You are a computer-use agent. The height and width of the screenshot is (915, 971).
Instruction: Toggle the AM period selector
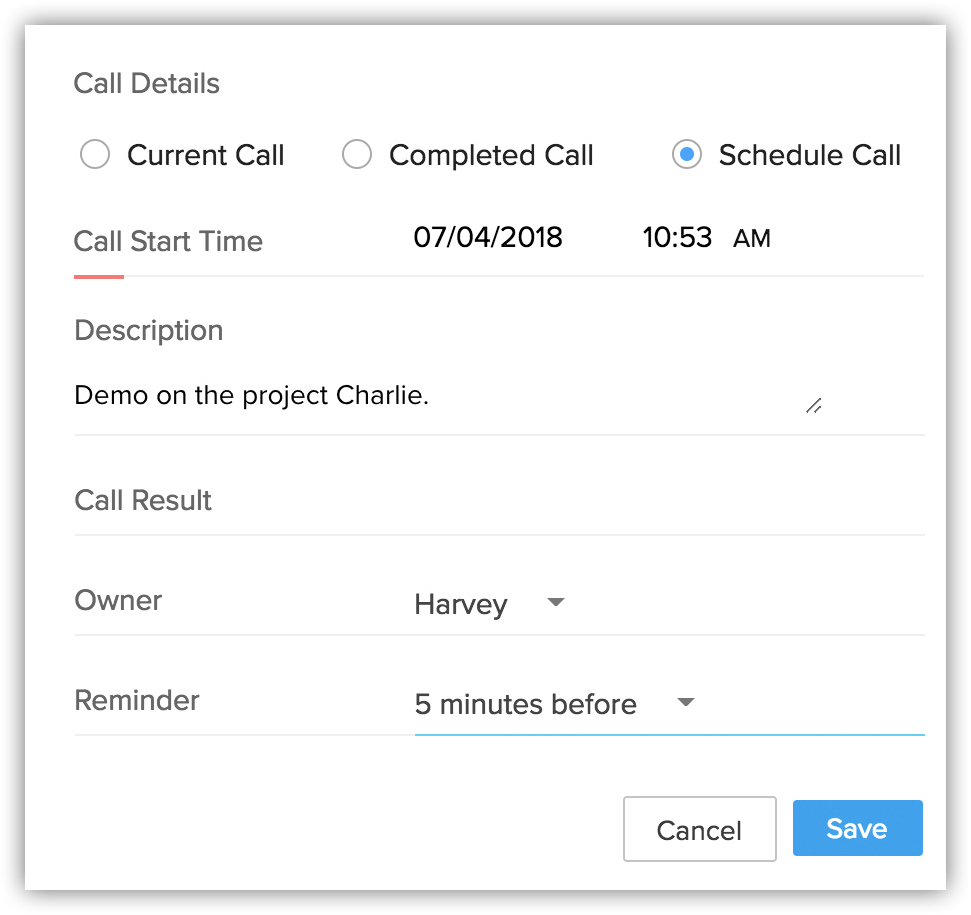click(x=752, y=239)
